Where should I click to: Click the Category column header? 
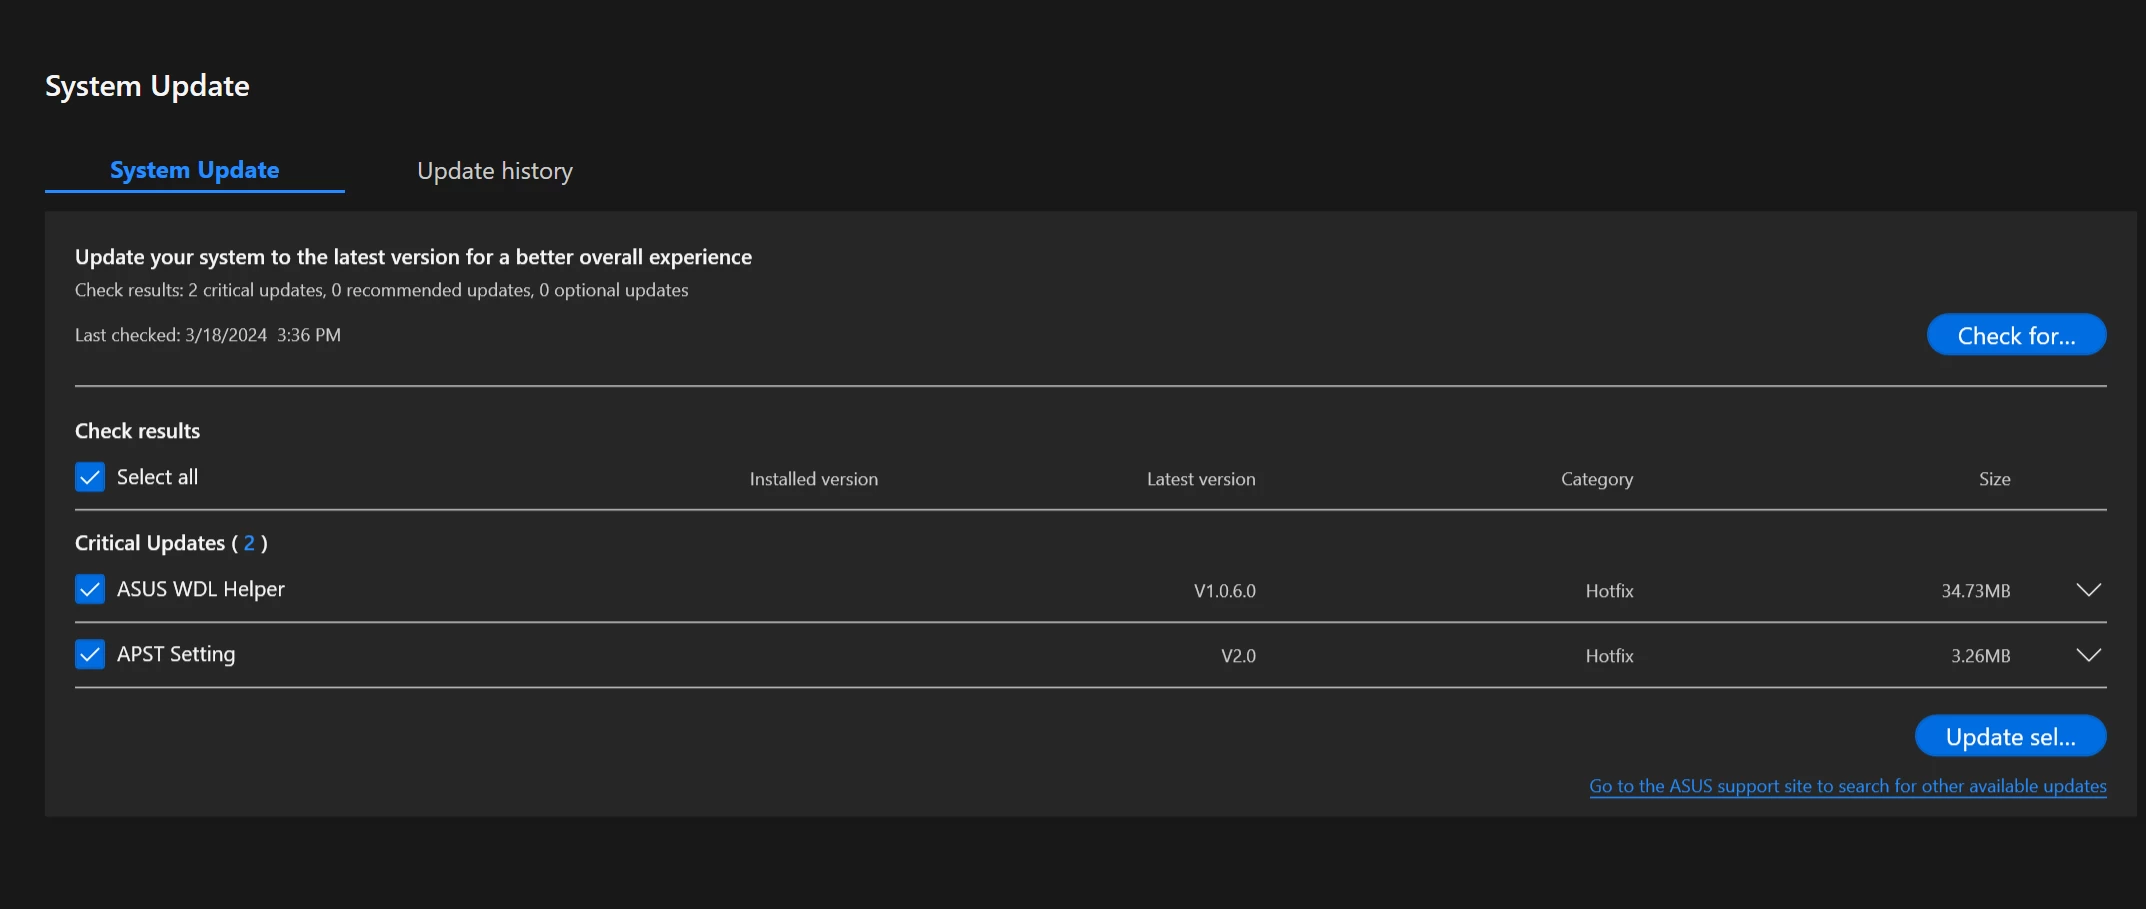pos(1597,479)
